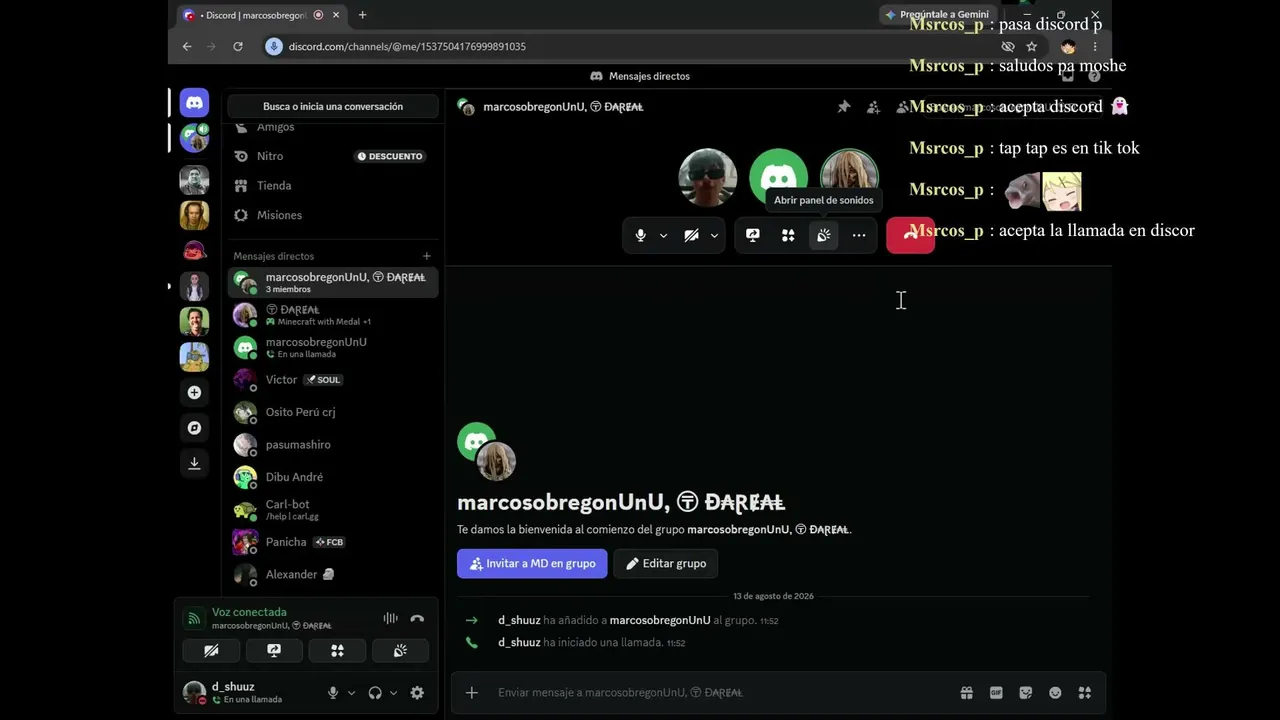Open the Carl-bot direct message

pos(333,510)
